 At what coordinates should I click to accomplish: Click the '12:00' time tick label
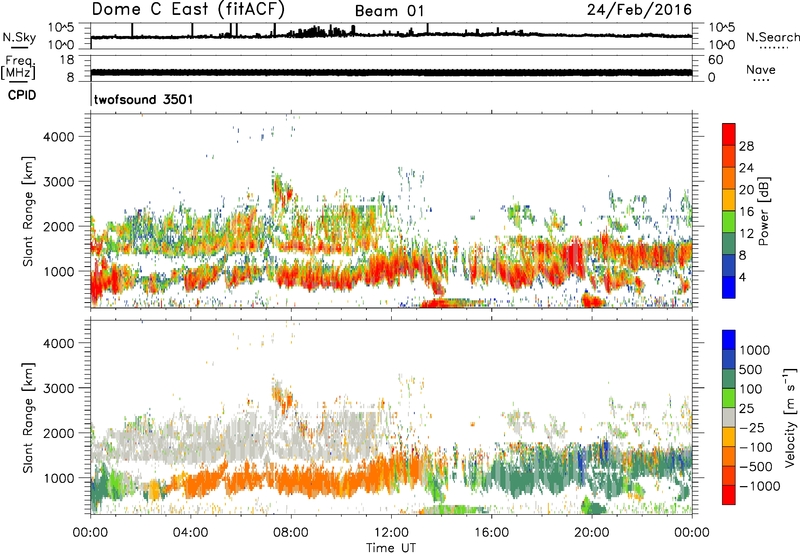coord(391,533)
